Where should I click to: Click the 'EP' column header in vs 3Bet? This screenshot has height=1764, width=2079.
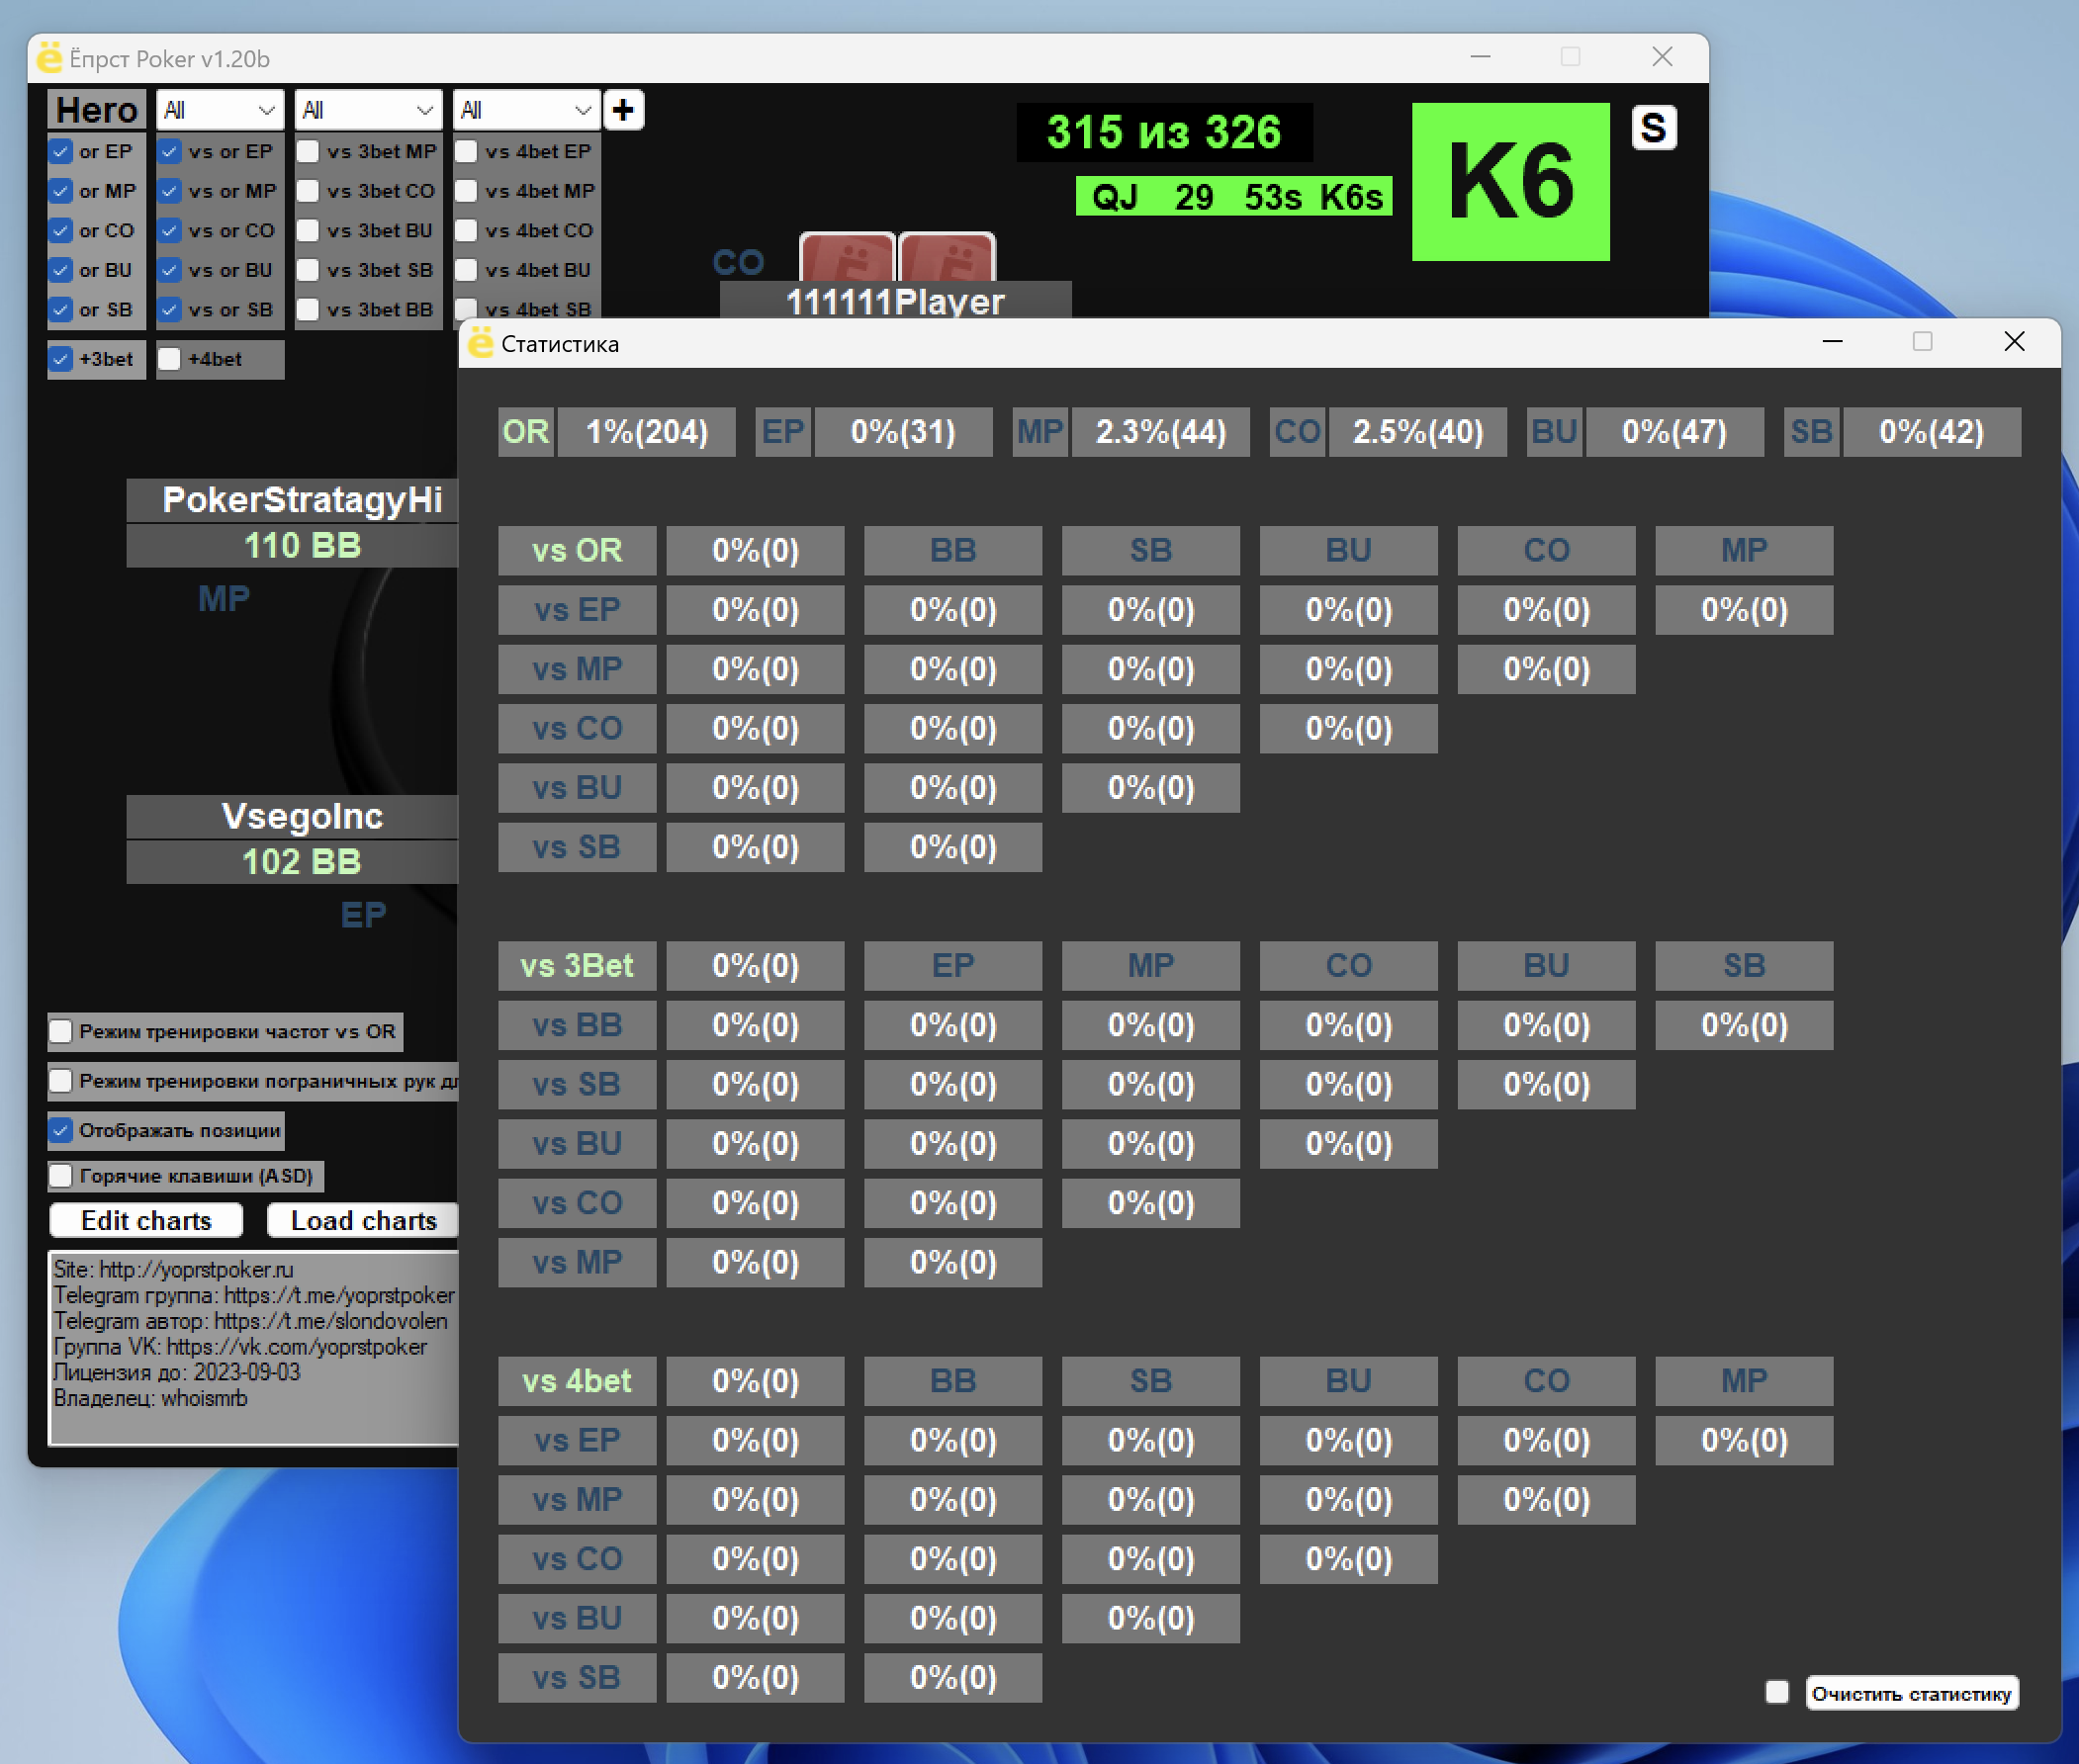click(953, 965)
